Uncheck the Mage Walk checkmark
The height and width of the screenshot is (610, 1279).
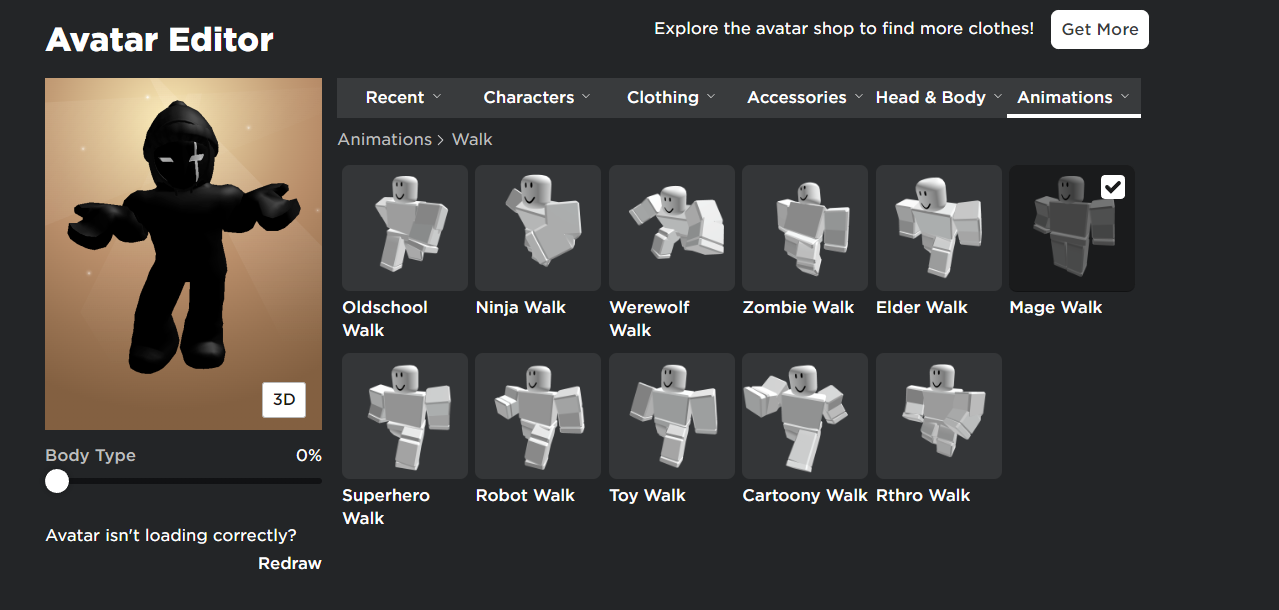click(1112, 187)
